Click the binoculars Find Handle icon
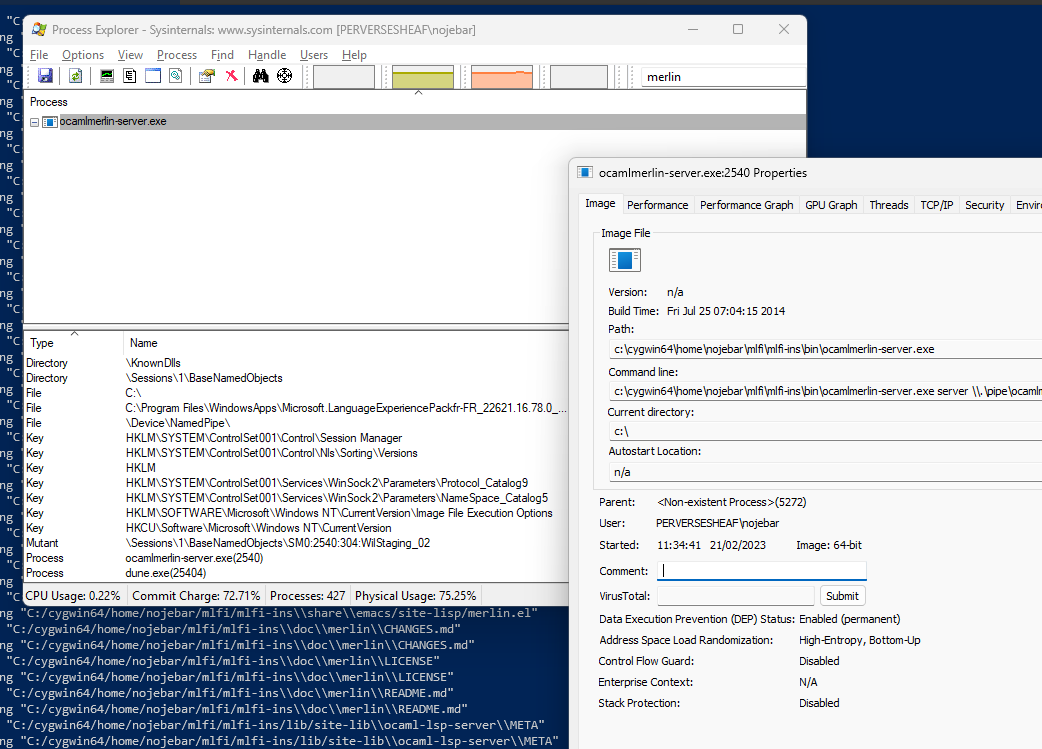 click(x=260, y=76)
